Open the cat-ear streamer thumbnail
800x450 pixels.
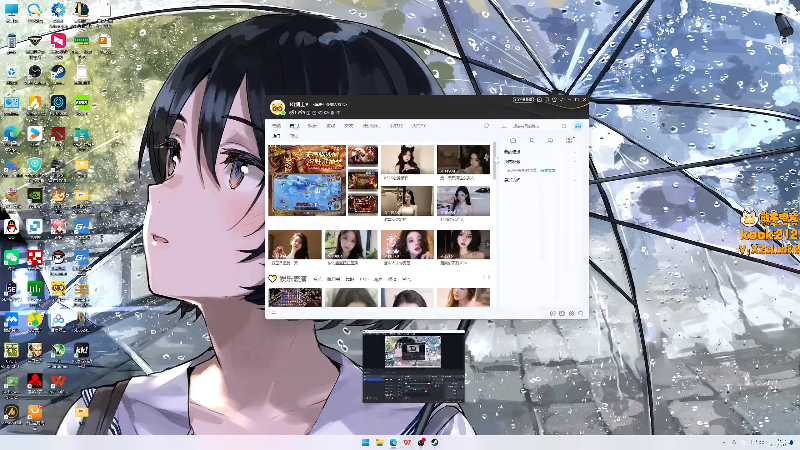[x=407, y=159]
